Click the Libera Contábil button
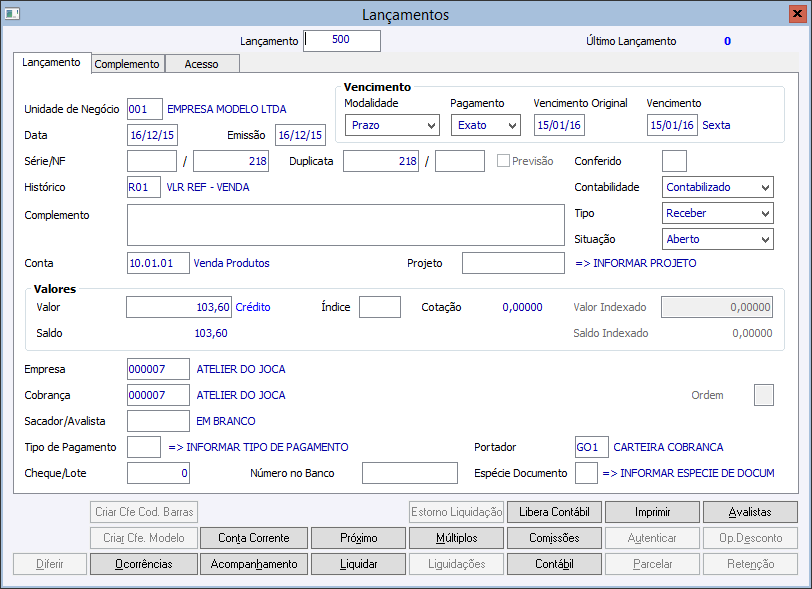The image size is (812, 589). click(554, 512)
